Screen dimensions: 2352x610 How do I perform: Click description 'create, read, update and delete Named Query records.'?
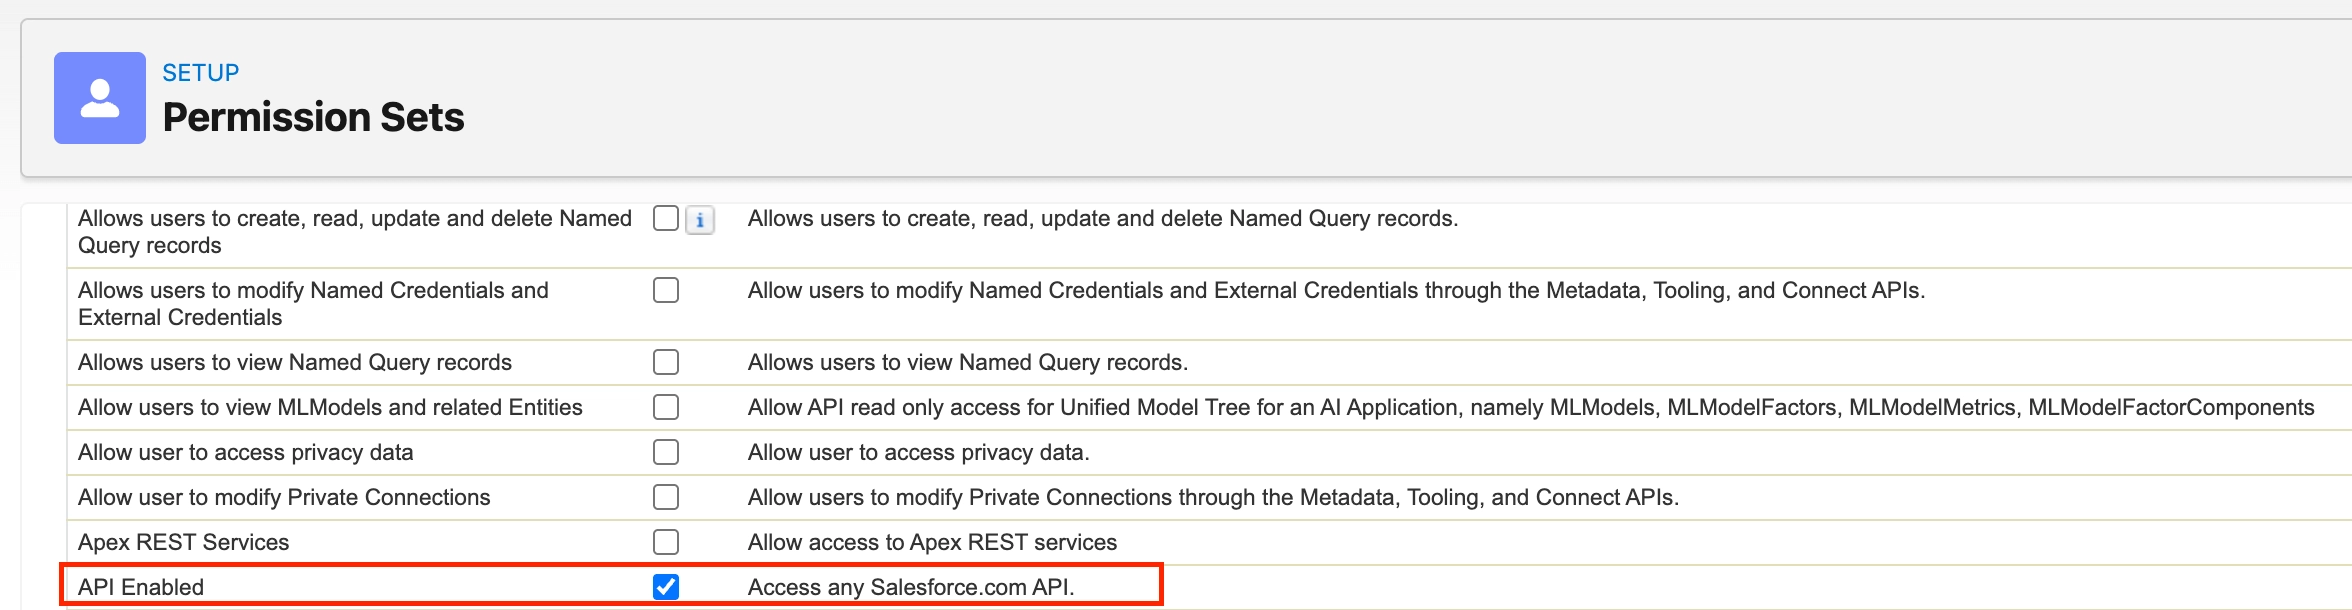tap(1103, 218)
